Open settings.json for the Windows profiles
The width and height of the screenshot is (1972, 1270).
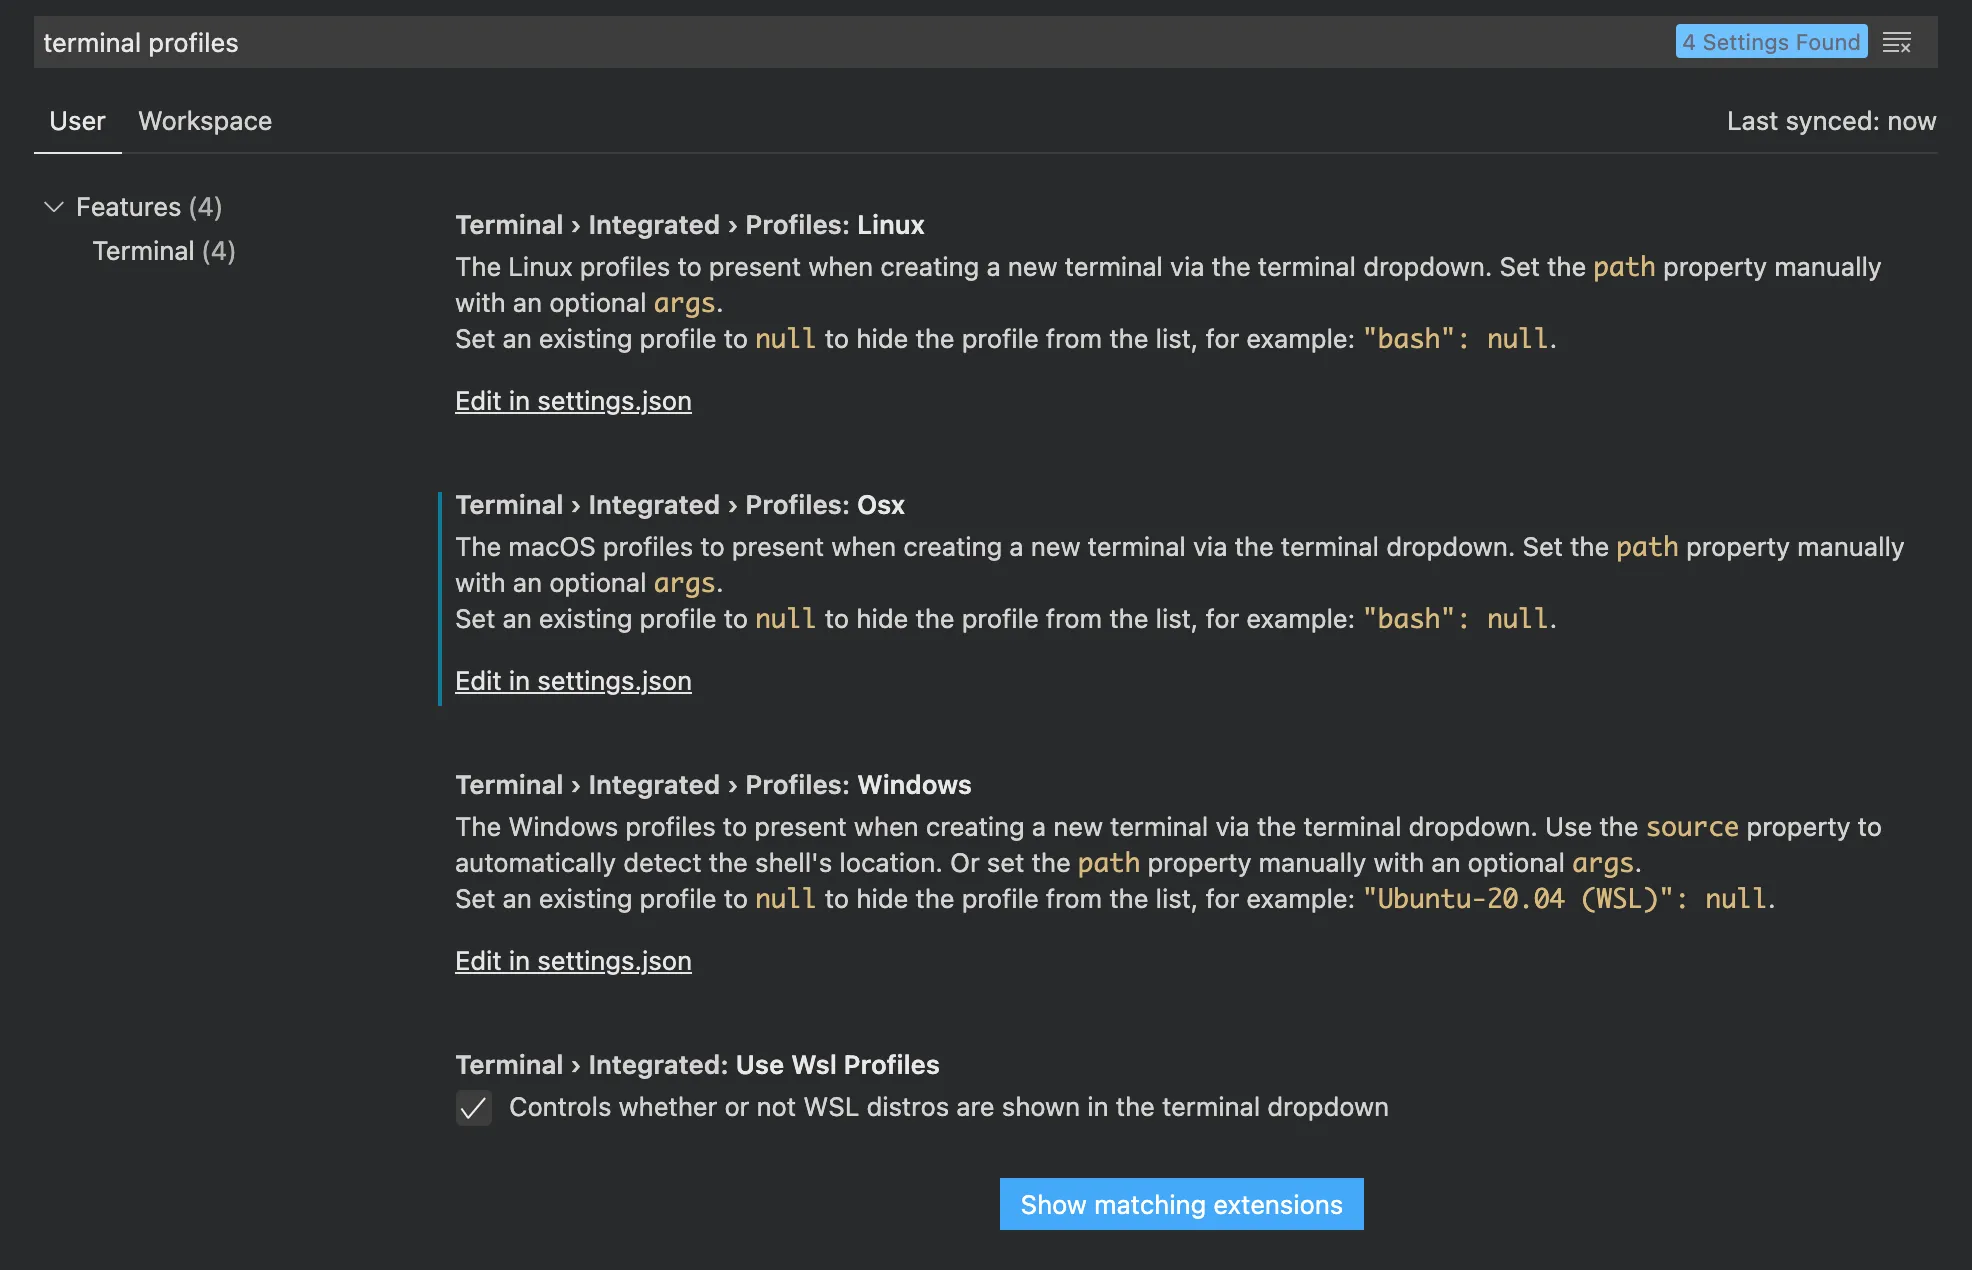tap(573, 961)
